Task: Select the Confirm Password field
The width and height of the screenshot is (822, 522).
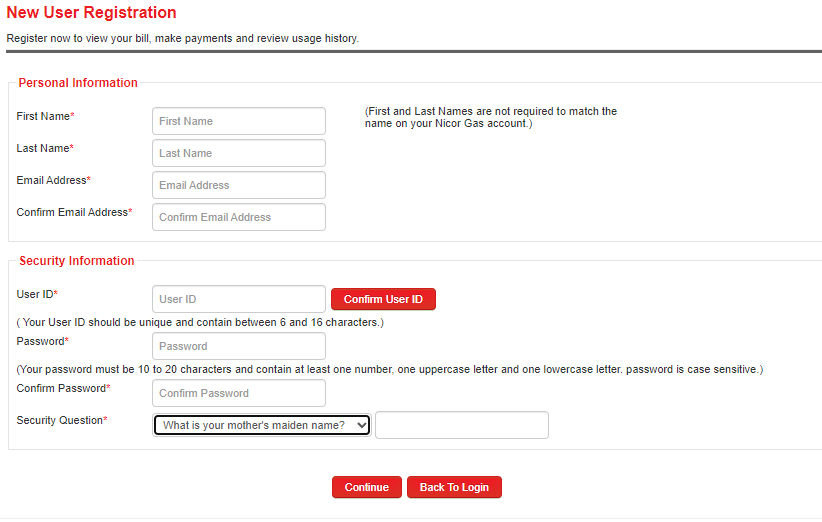Action: pos(239,393)
